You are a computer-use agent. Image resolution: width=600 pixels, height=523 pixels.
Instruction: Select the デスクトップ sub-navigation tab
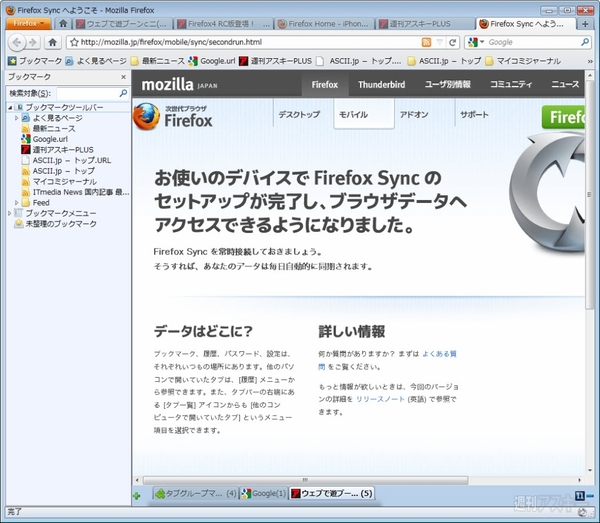click(299, 114)
